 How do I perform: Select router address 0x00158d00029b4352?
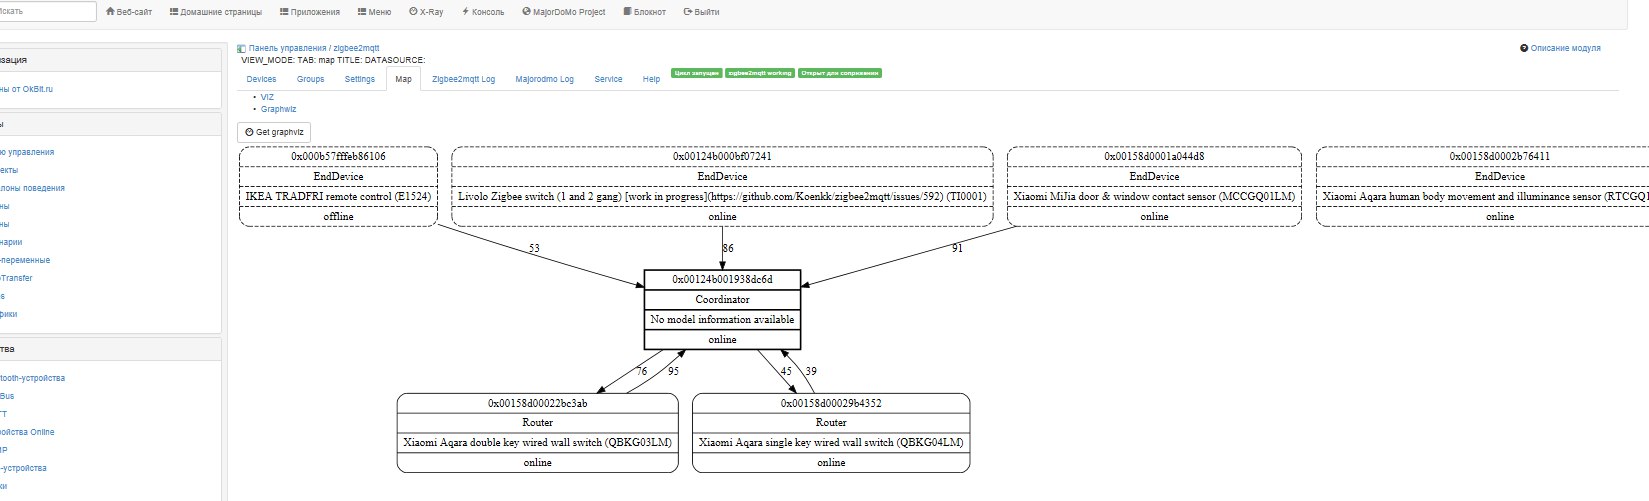coord(831,403)
